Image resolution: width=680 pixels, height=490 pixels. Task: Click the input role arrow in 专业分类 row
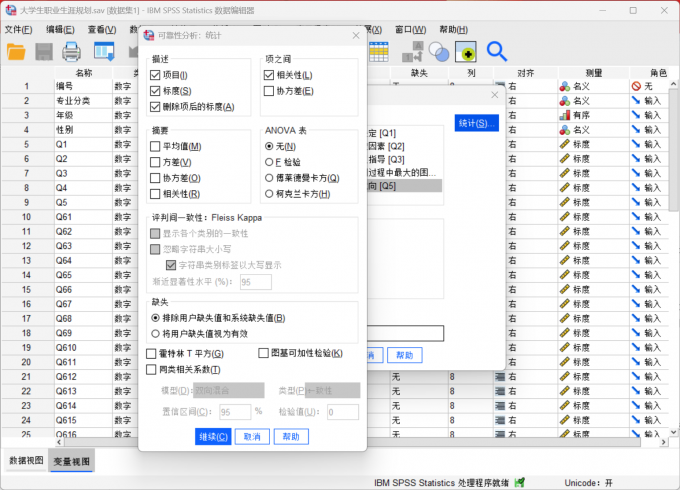point(636,101)
